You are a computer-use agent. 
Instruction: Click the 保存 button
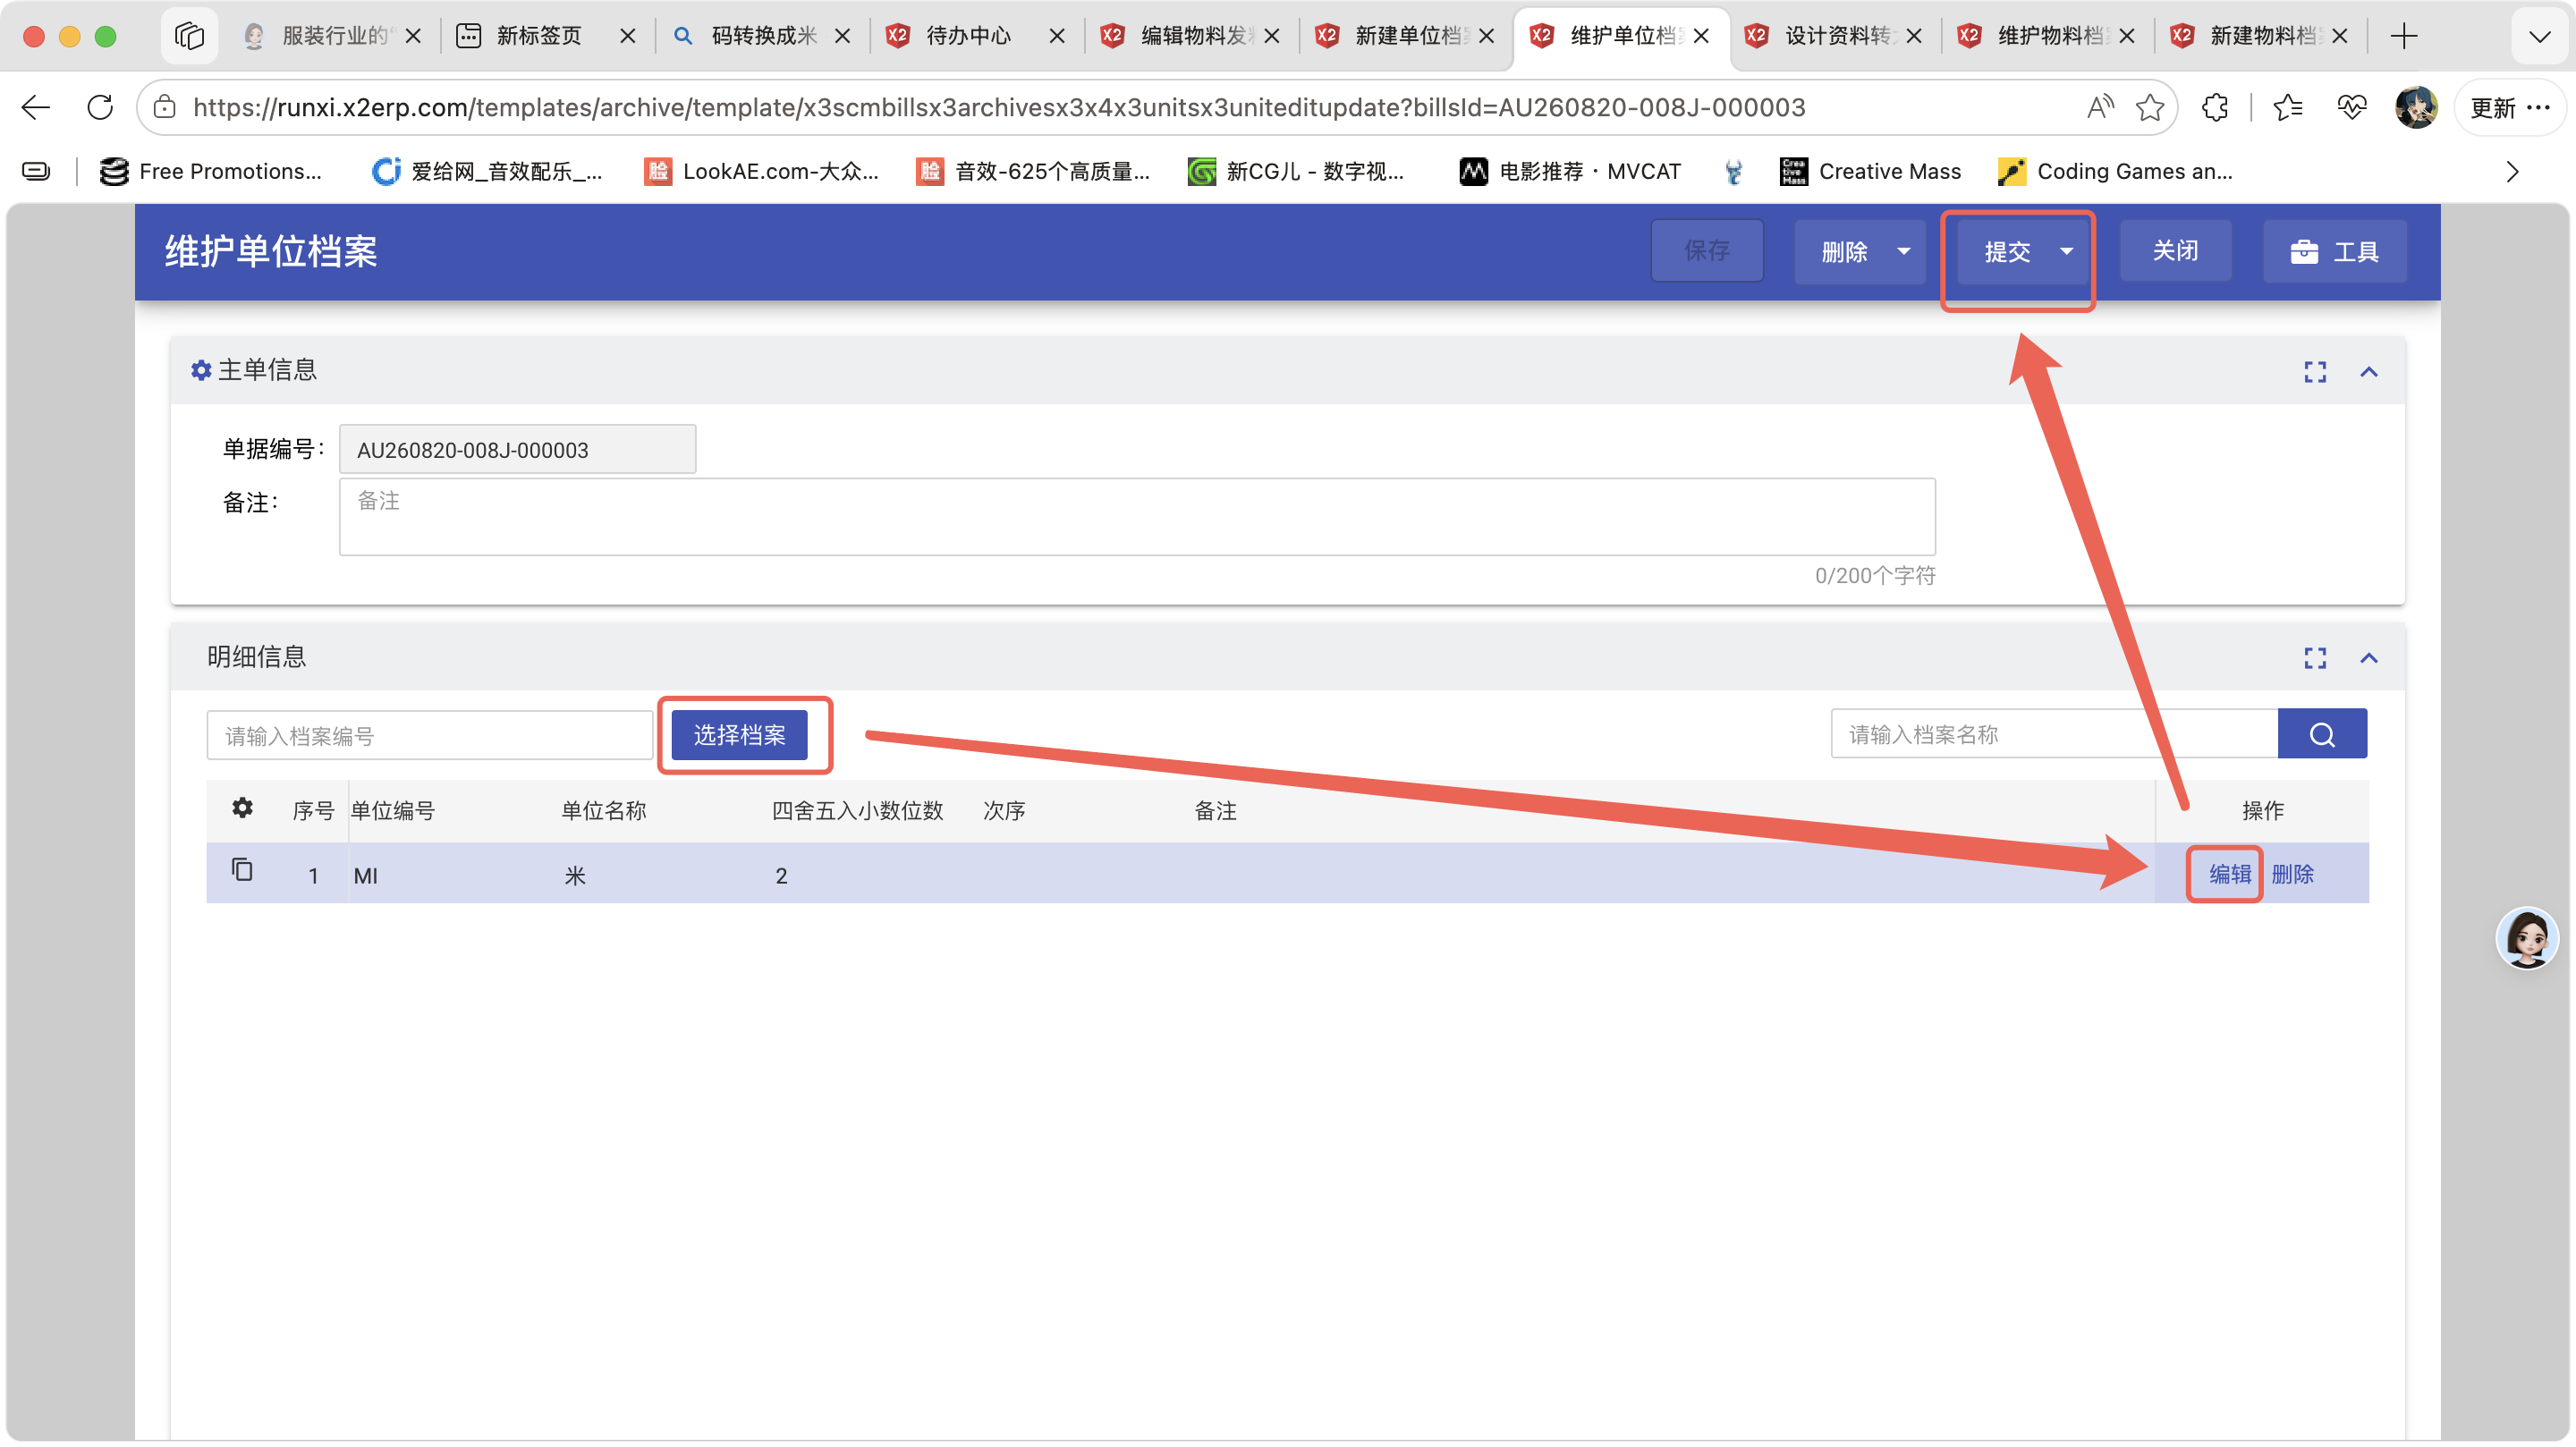coord(1706,251)
